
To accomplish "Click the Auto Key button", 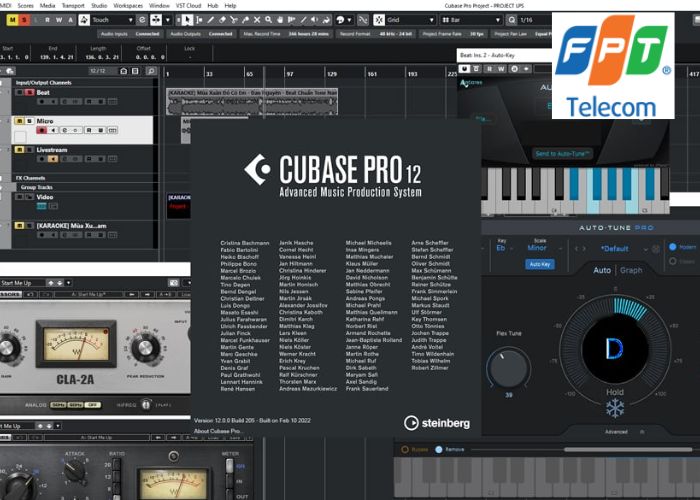I will pyautogui.click(x=539, y=264).
